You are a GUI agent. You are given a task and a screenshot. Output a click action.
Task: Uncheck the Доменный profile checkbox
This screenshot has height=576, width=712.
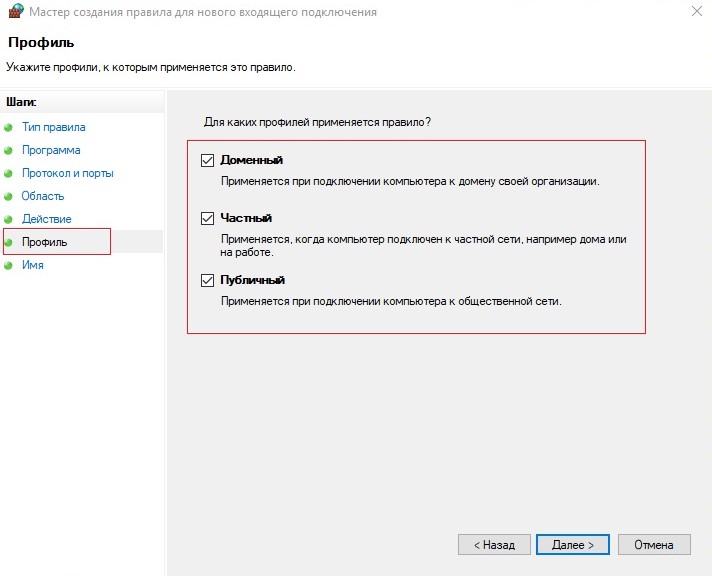(x=208, y=160)
